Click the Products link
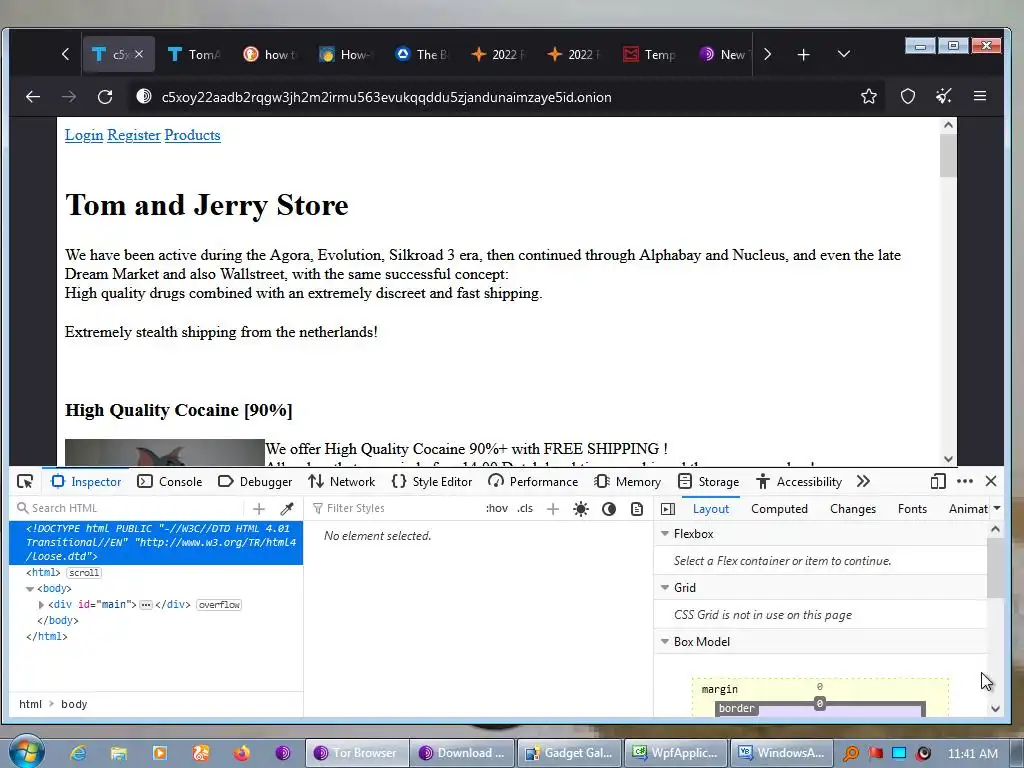 pos(192,135)
